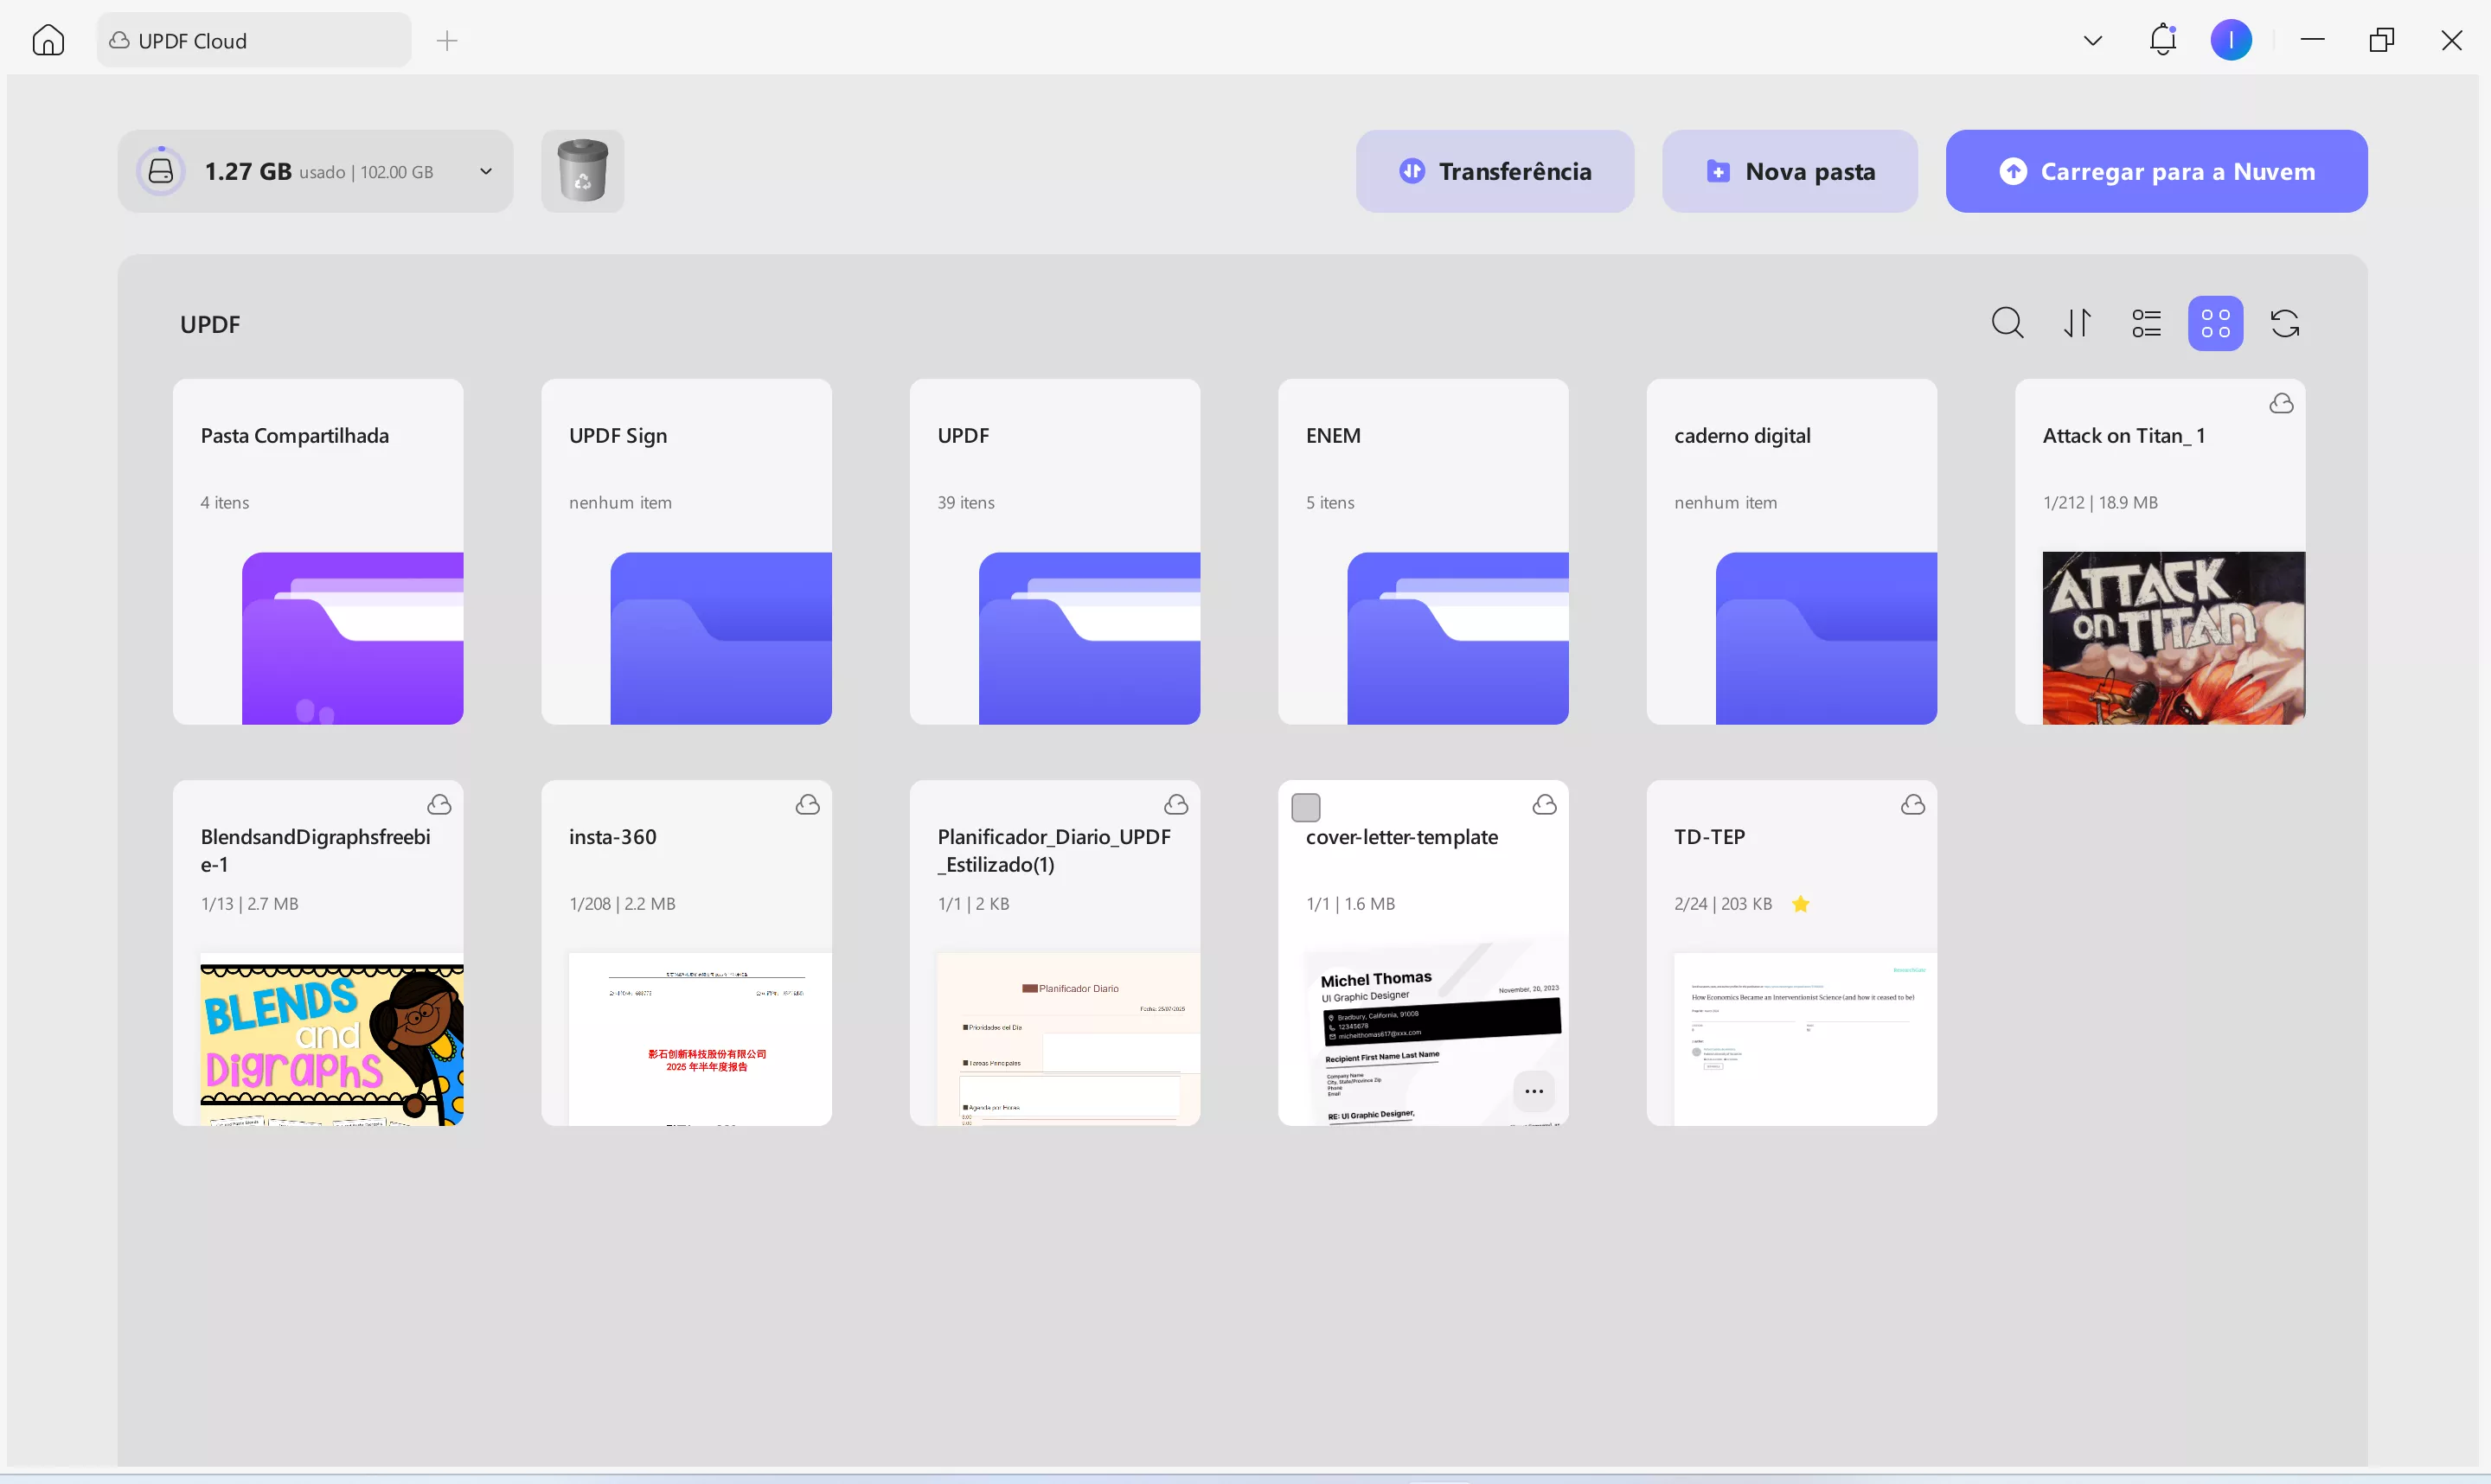Select the UPDF Cloud tab
The height and width of the screenshot is (1484, 2491).
(254, 40)
